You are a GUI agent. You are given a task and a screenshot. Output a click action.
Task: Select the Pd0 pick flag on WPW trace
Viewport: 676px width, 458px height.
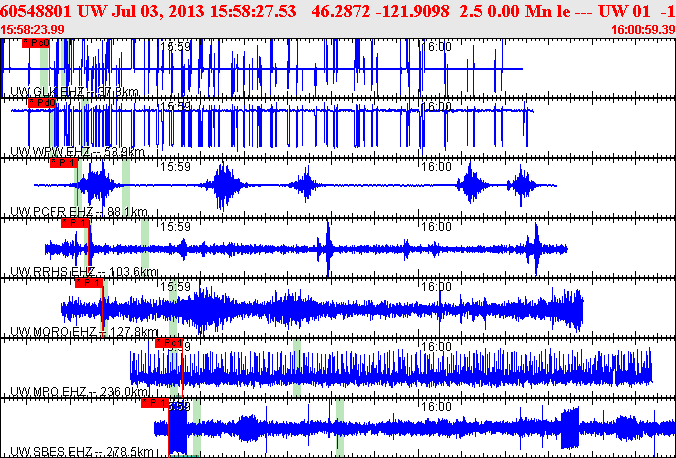[42, 103]
